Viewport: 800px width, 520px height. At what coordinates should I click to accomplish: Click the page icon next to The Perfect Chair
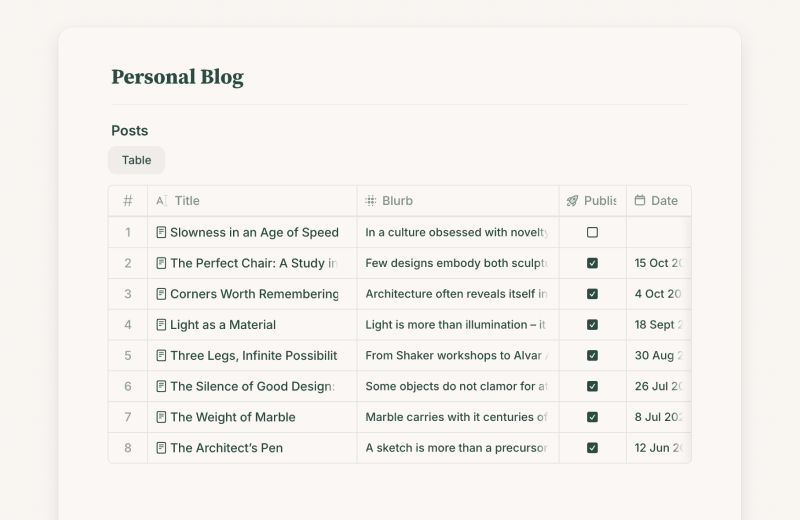tap(161, 263)
